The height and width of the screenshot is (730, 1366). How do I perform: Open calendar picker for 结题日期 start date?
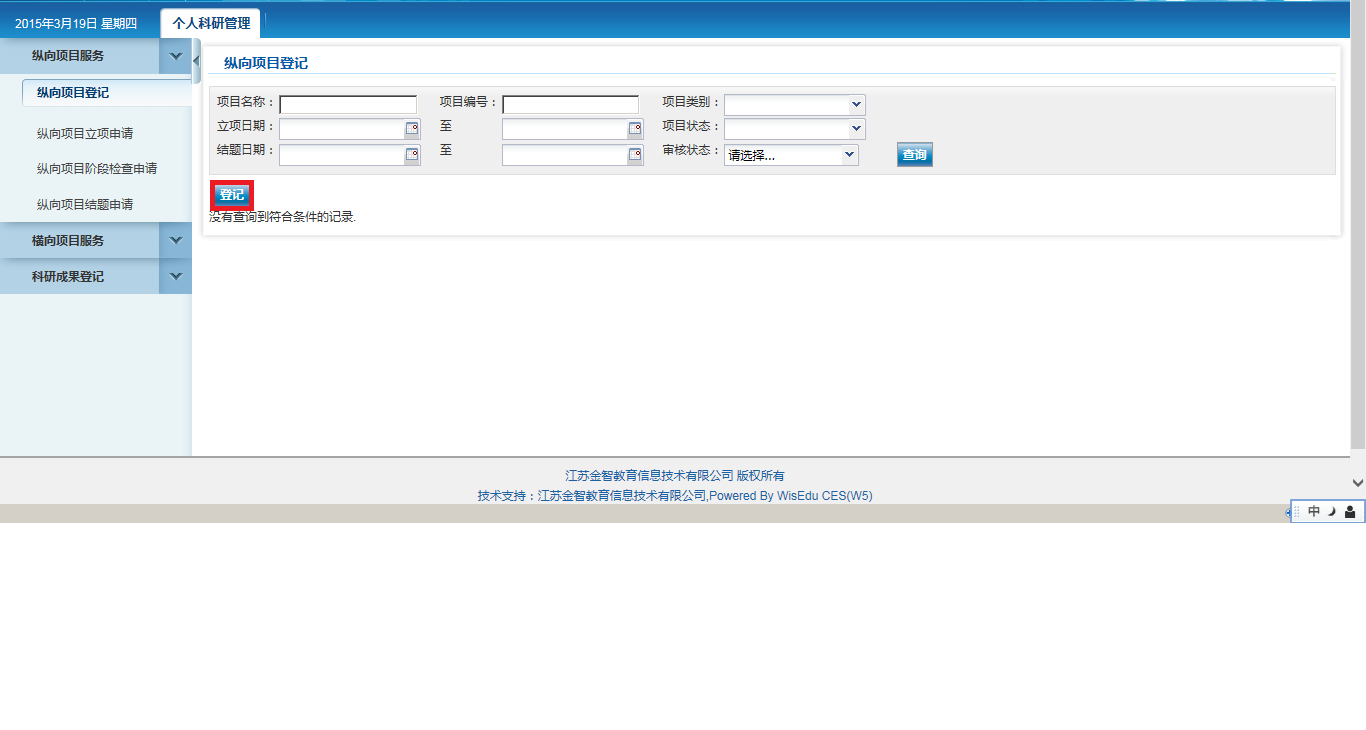[x=411, y=155]
